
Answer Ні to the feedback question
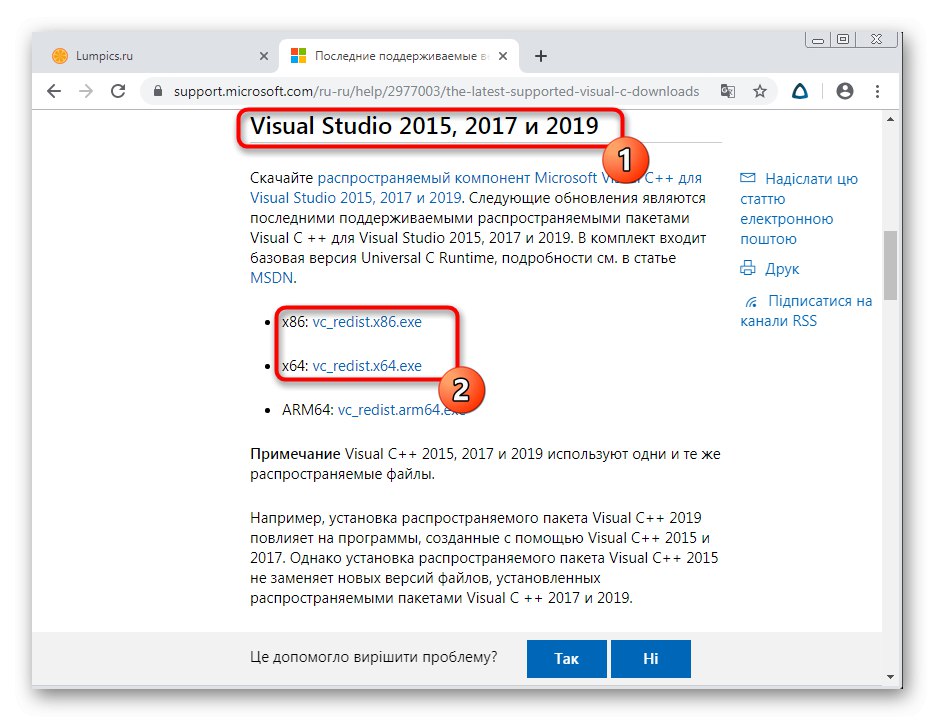pyautogui.click(x=651, y=659)
